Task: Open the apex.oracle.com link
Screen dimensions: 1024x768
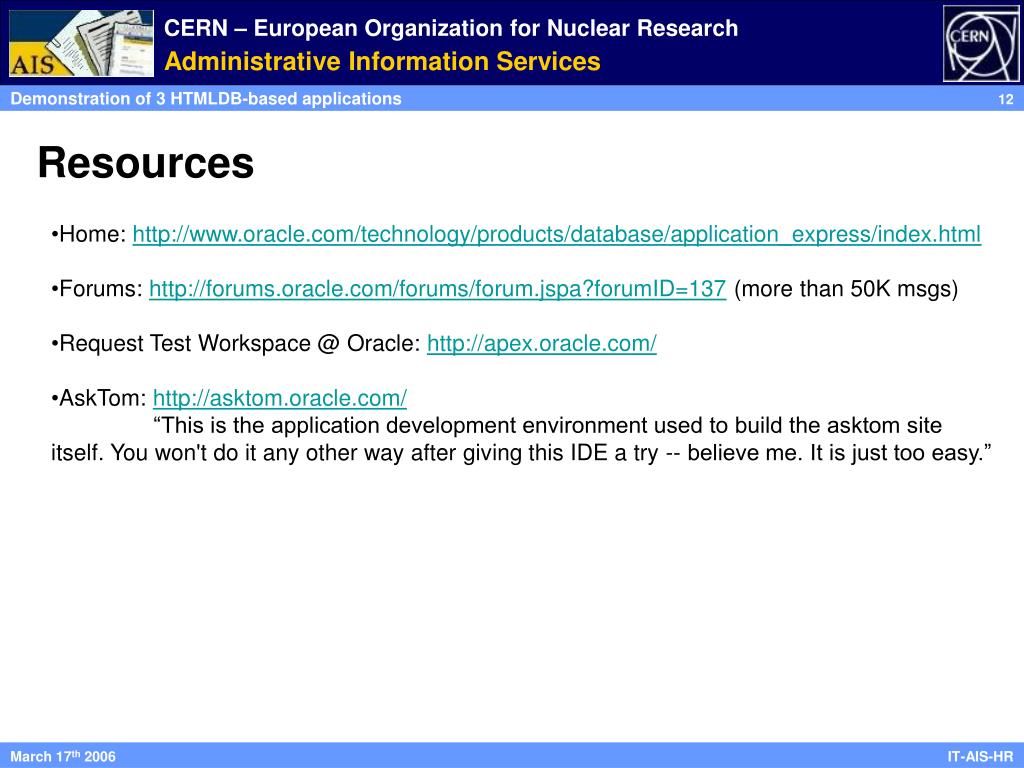Action: tap(542, 344)
